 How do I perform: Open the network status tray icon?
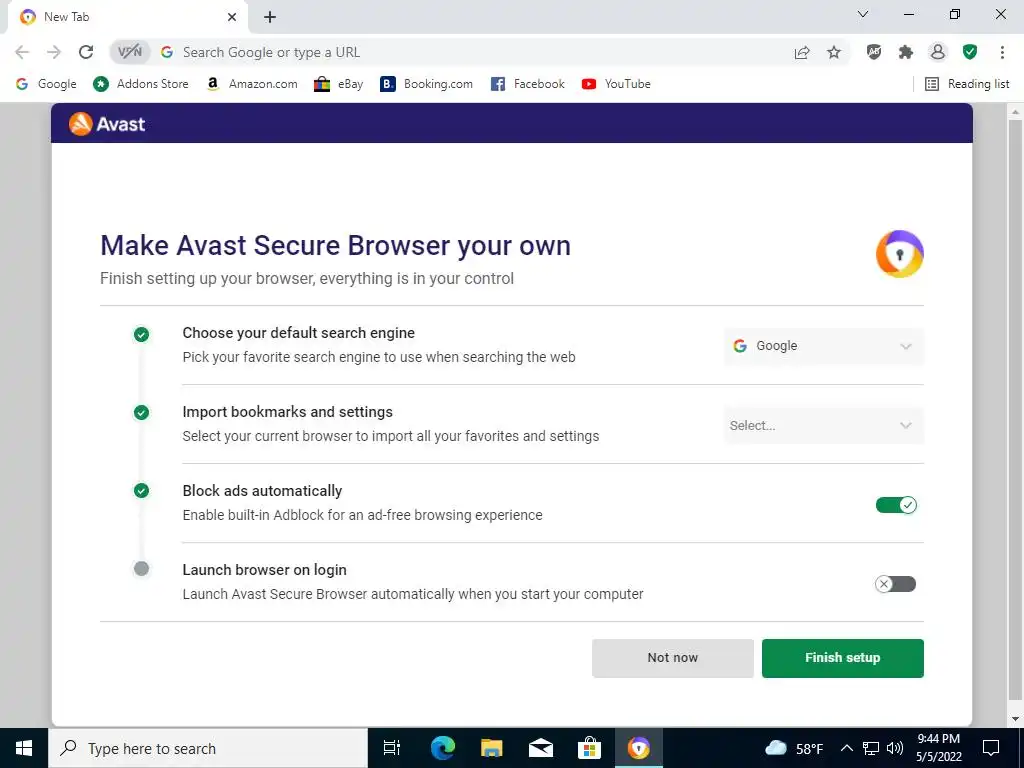871,748
